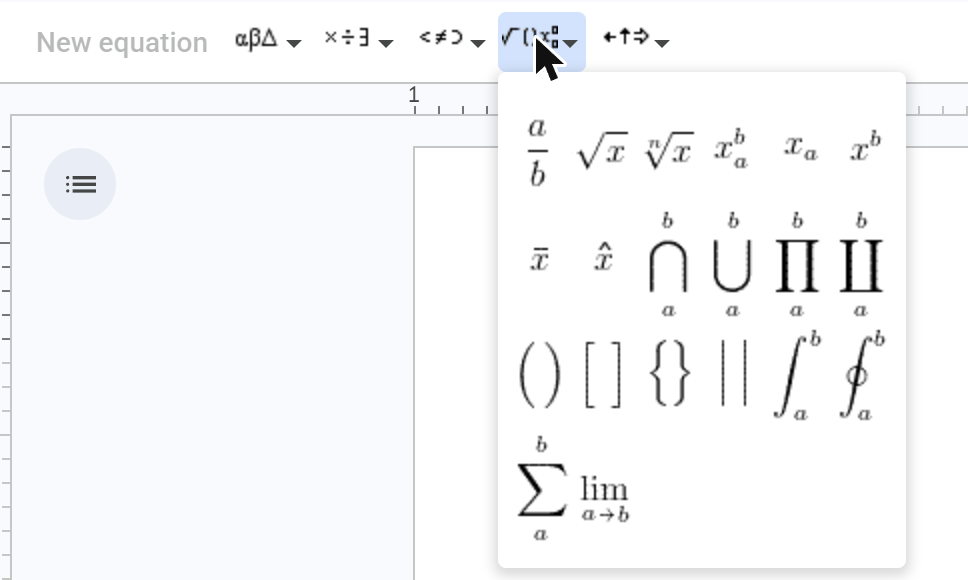The image size is (968, 580).
Task: Open the arrows symbols dropdown
Action: coord(636,40)
